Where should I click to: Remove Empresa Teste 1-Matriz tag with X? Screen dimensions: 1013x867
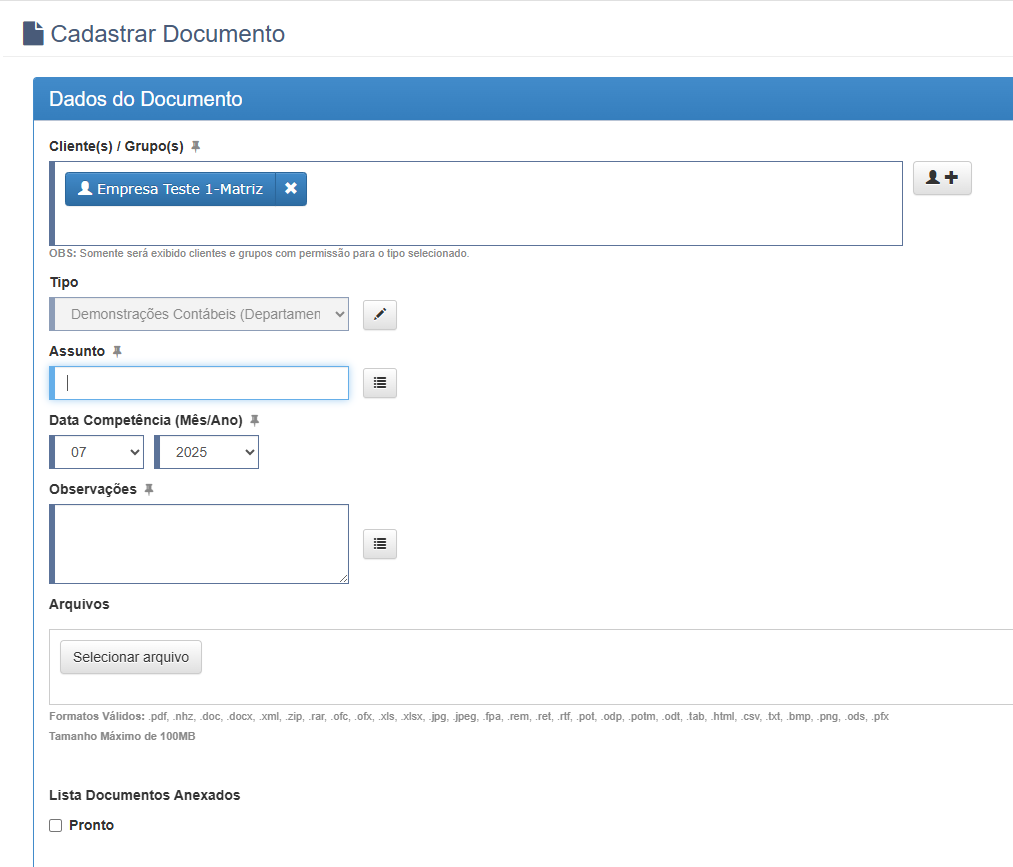pos(291,189)
